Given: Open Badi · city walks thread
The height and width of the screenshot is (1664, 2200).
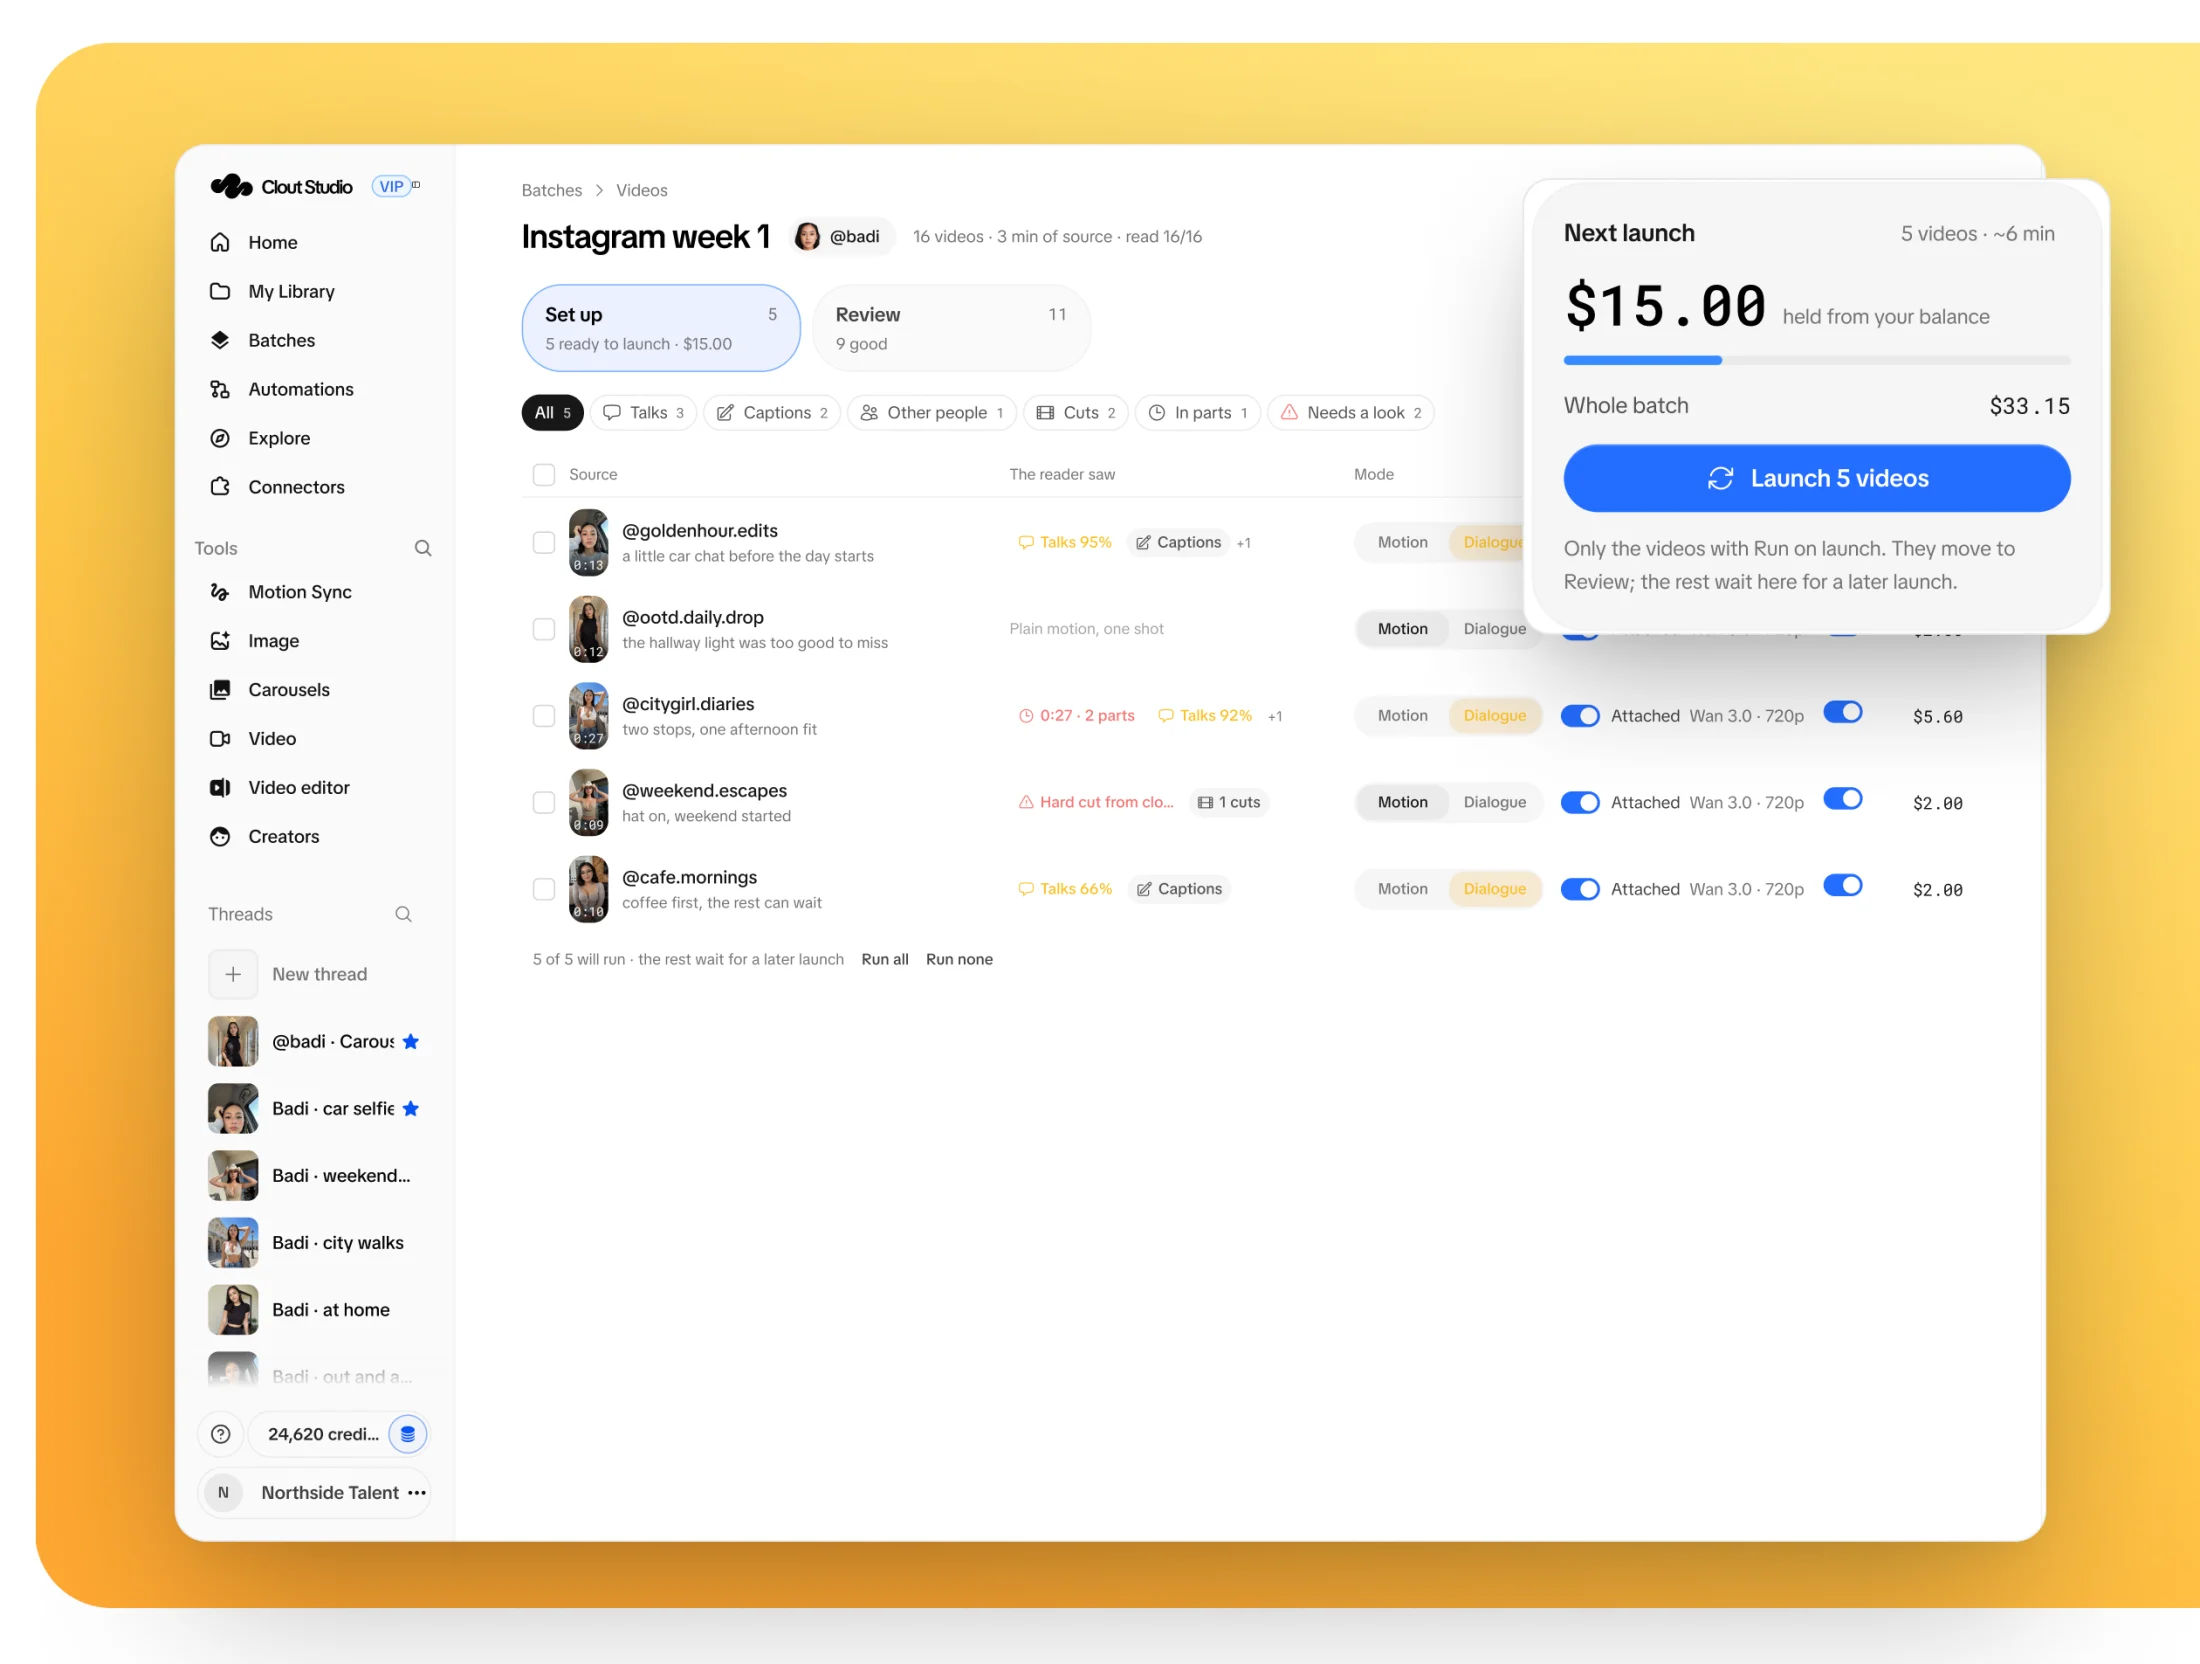Looking at the screenshot, I should click(x=312, y=1242).
